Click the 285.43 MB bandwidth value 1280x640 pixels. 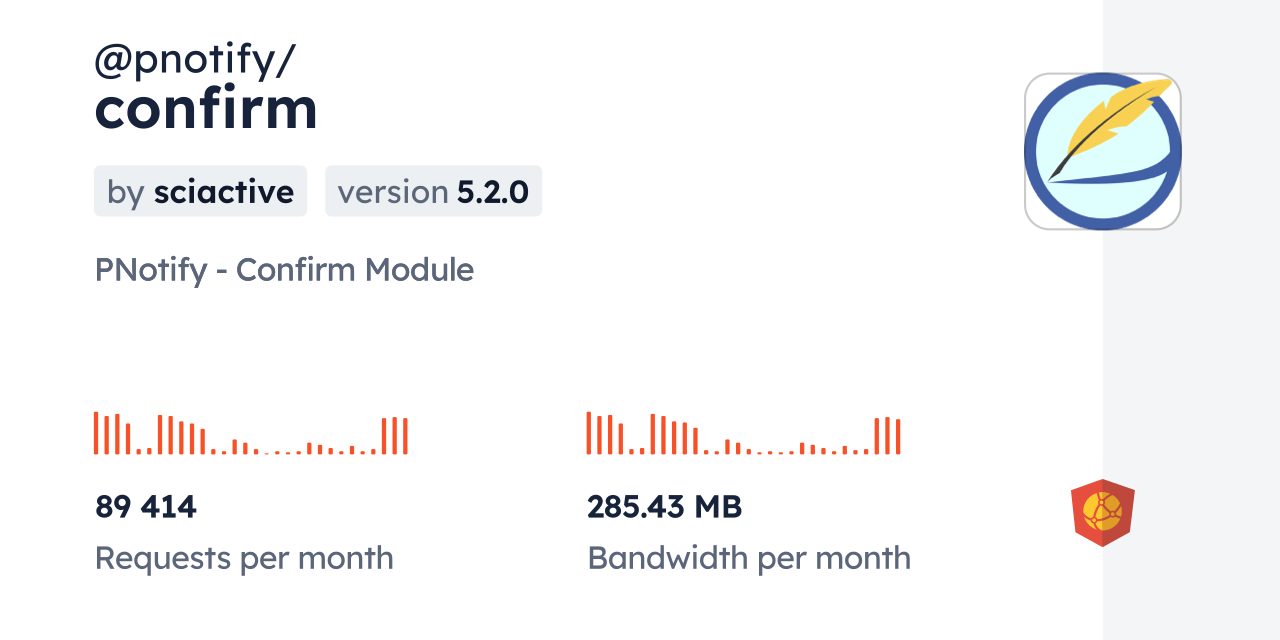point(664,507)
